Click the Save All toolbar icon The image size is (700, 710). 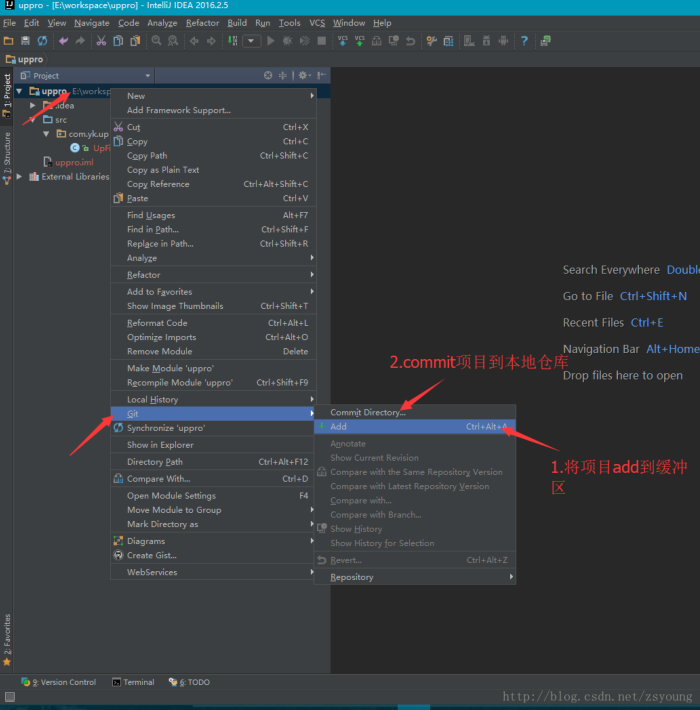25,41
